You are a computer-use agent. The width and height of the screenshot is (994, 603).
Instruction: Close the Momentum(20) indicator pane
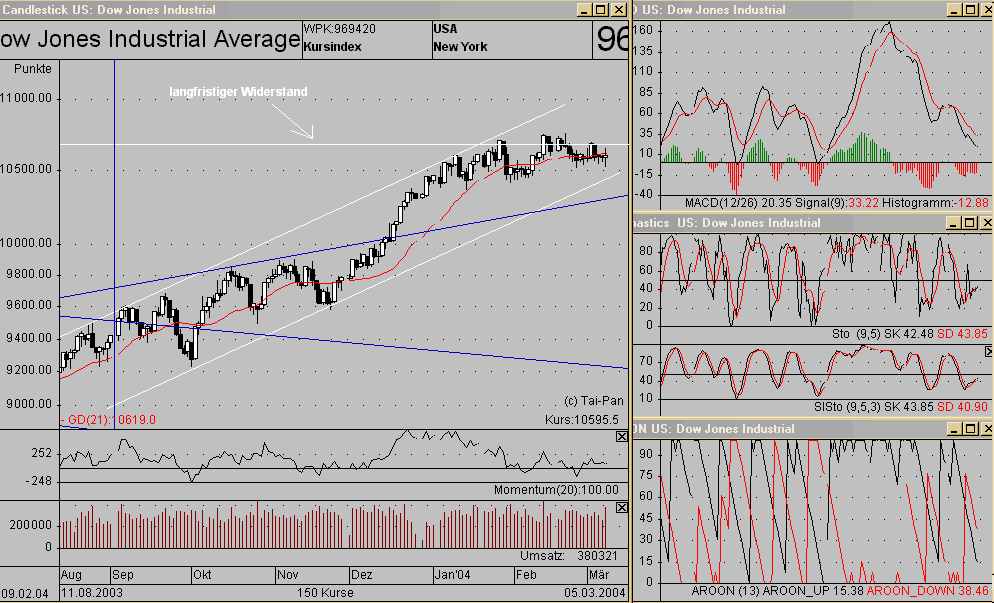621,436
